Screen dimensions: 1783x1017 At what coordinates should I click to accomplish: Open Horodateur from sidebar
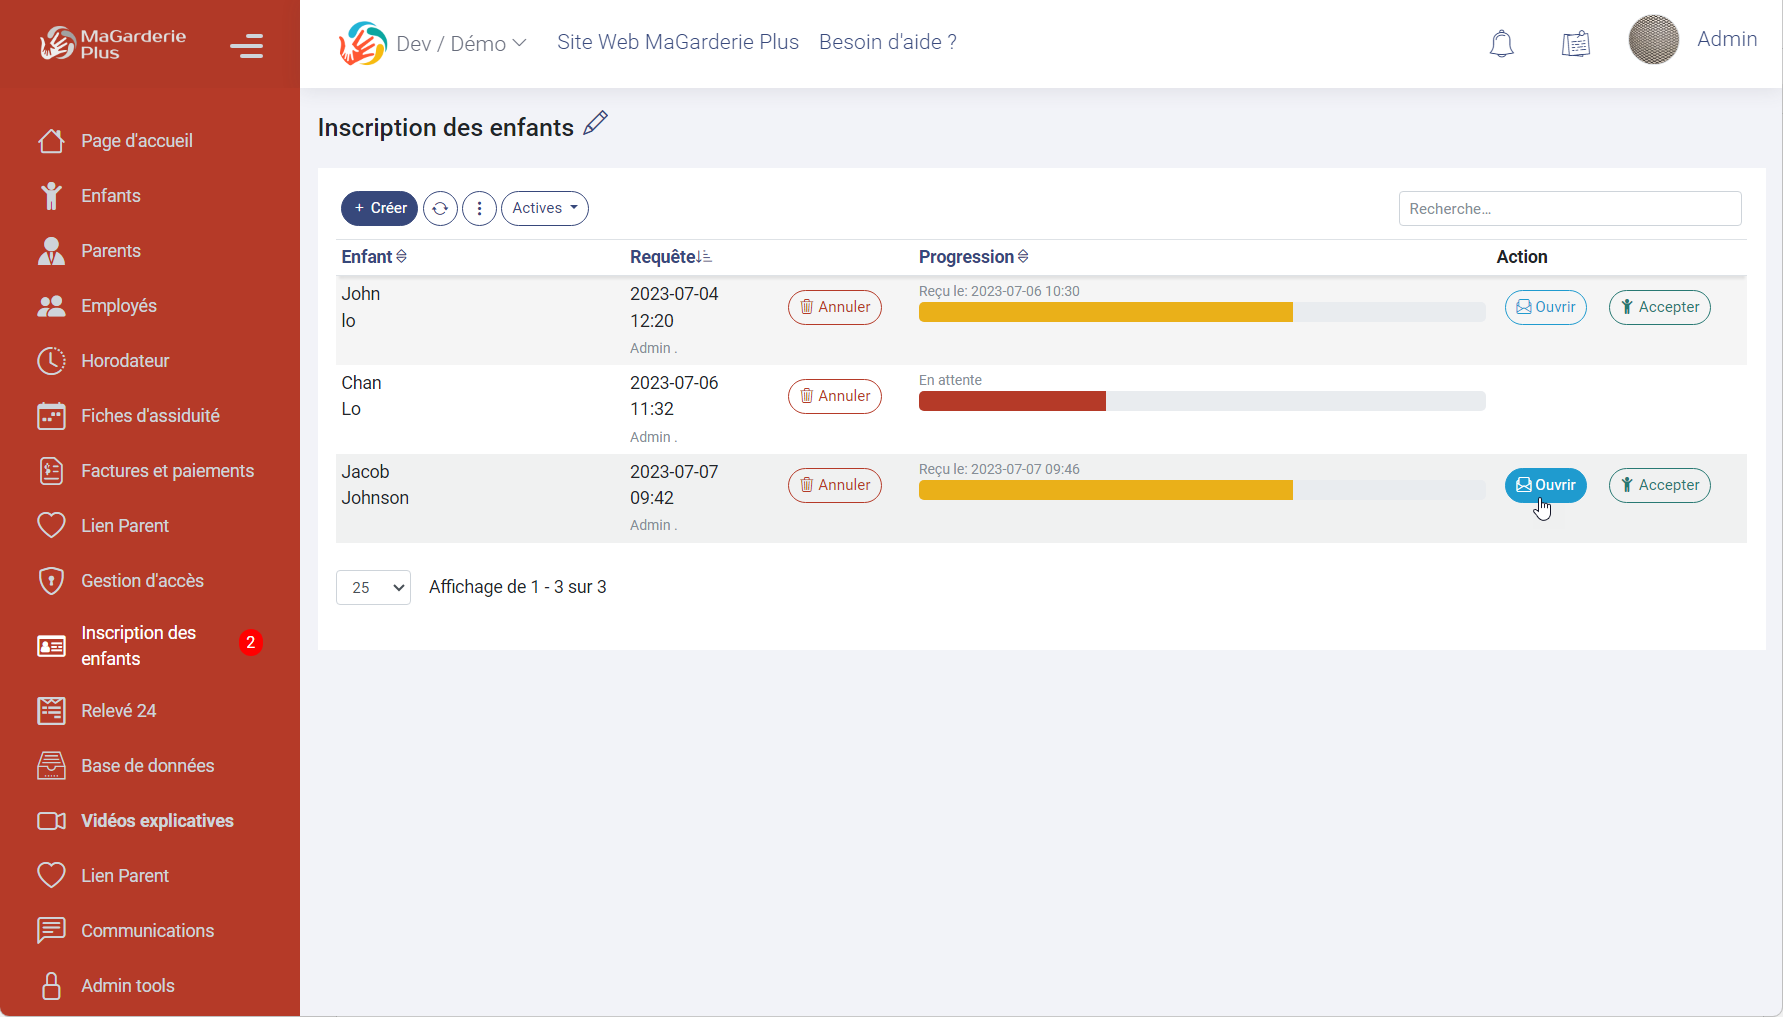click(125, 361)
